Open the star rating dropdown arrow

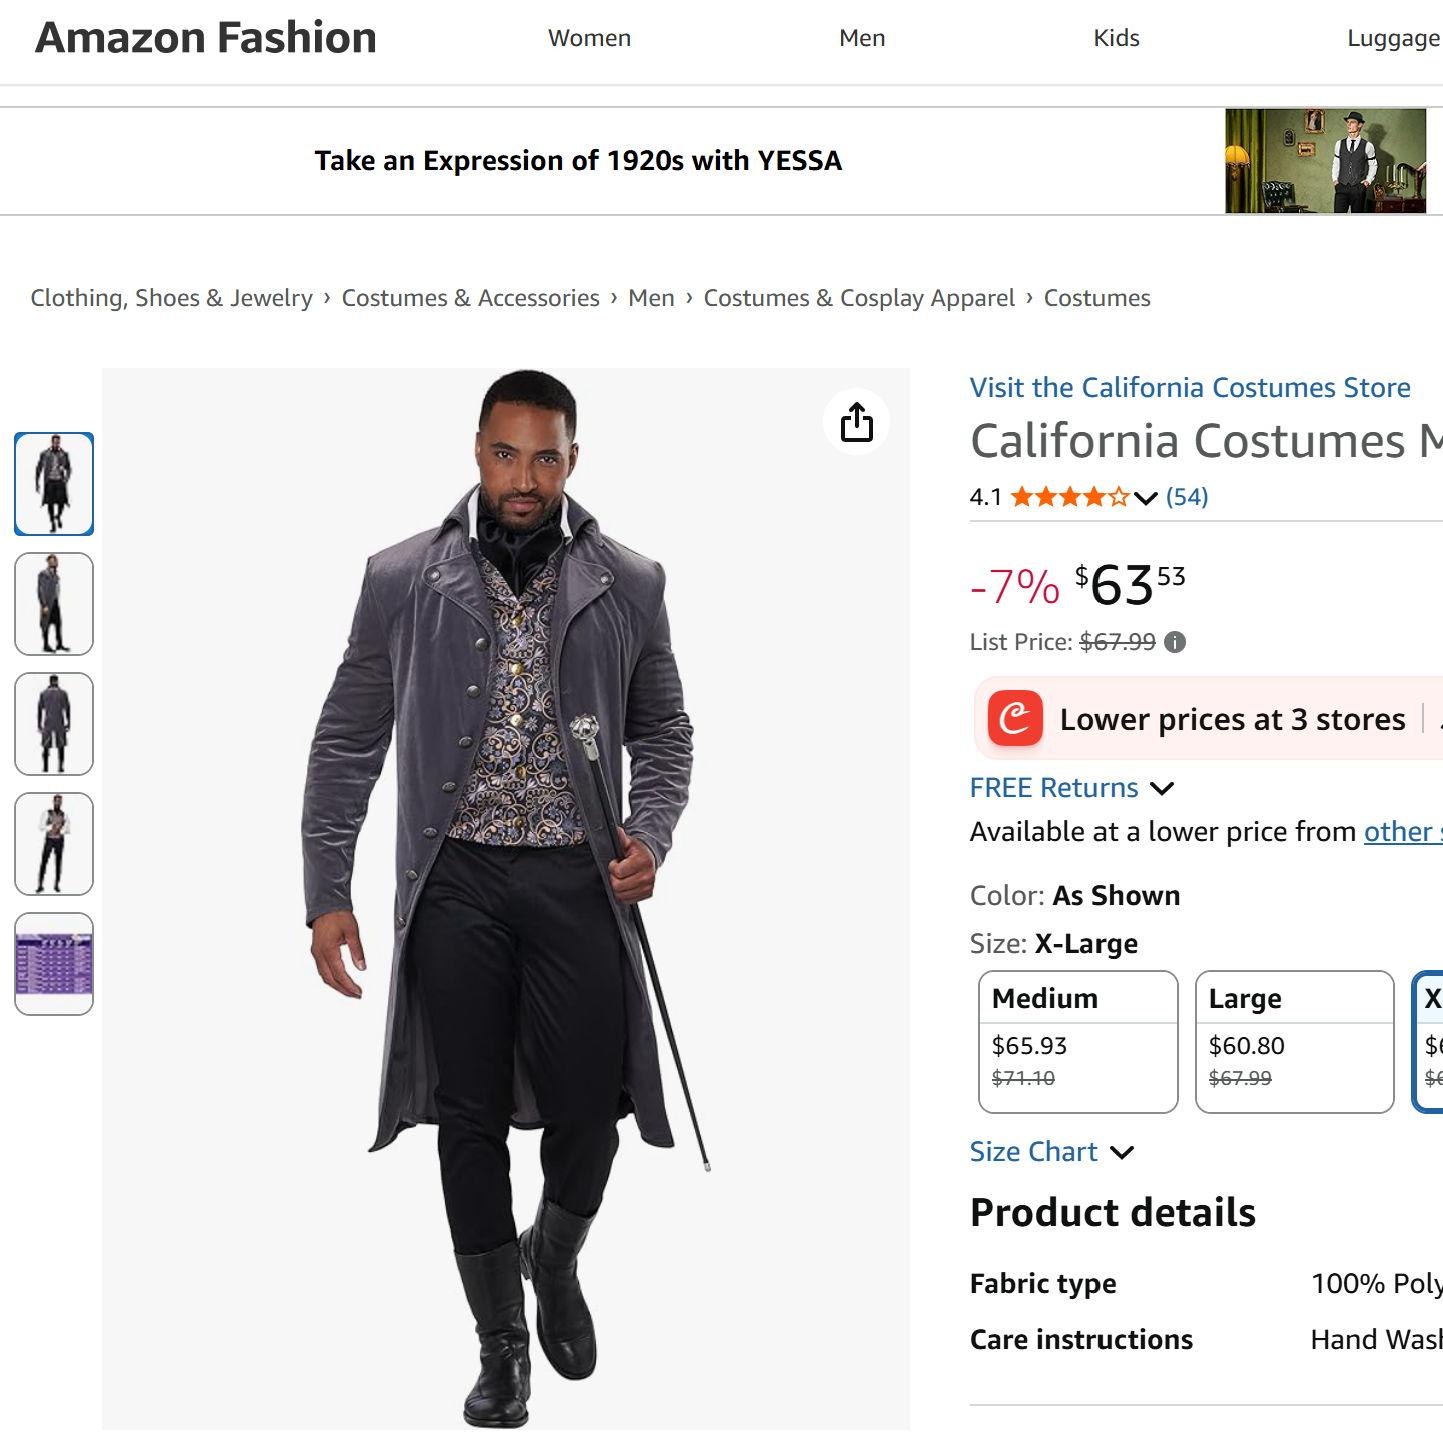[x=1146, y=497]
